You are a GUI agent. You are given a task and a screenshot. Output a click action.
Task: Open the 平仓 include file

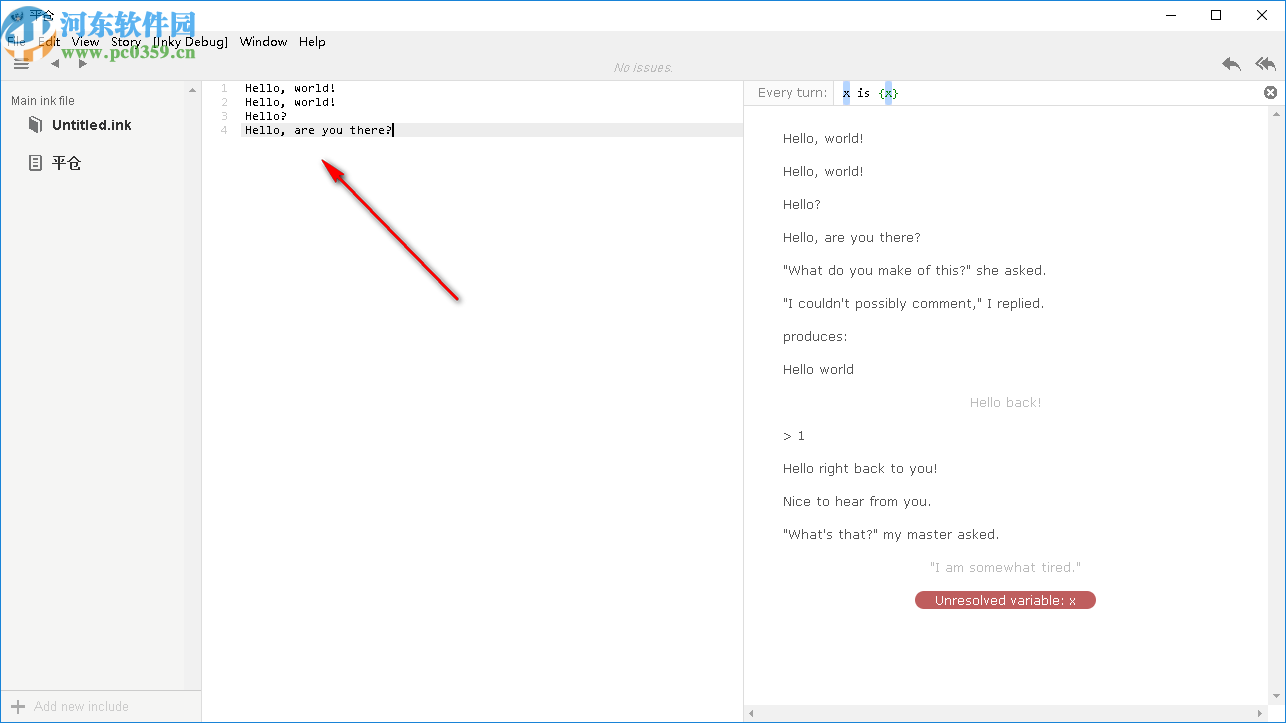coord(66,163)
